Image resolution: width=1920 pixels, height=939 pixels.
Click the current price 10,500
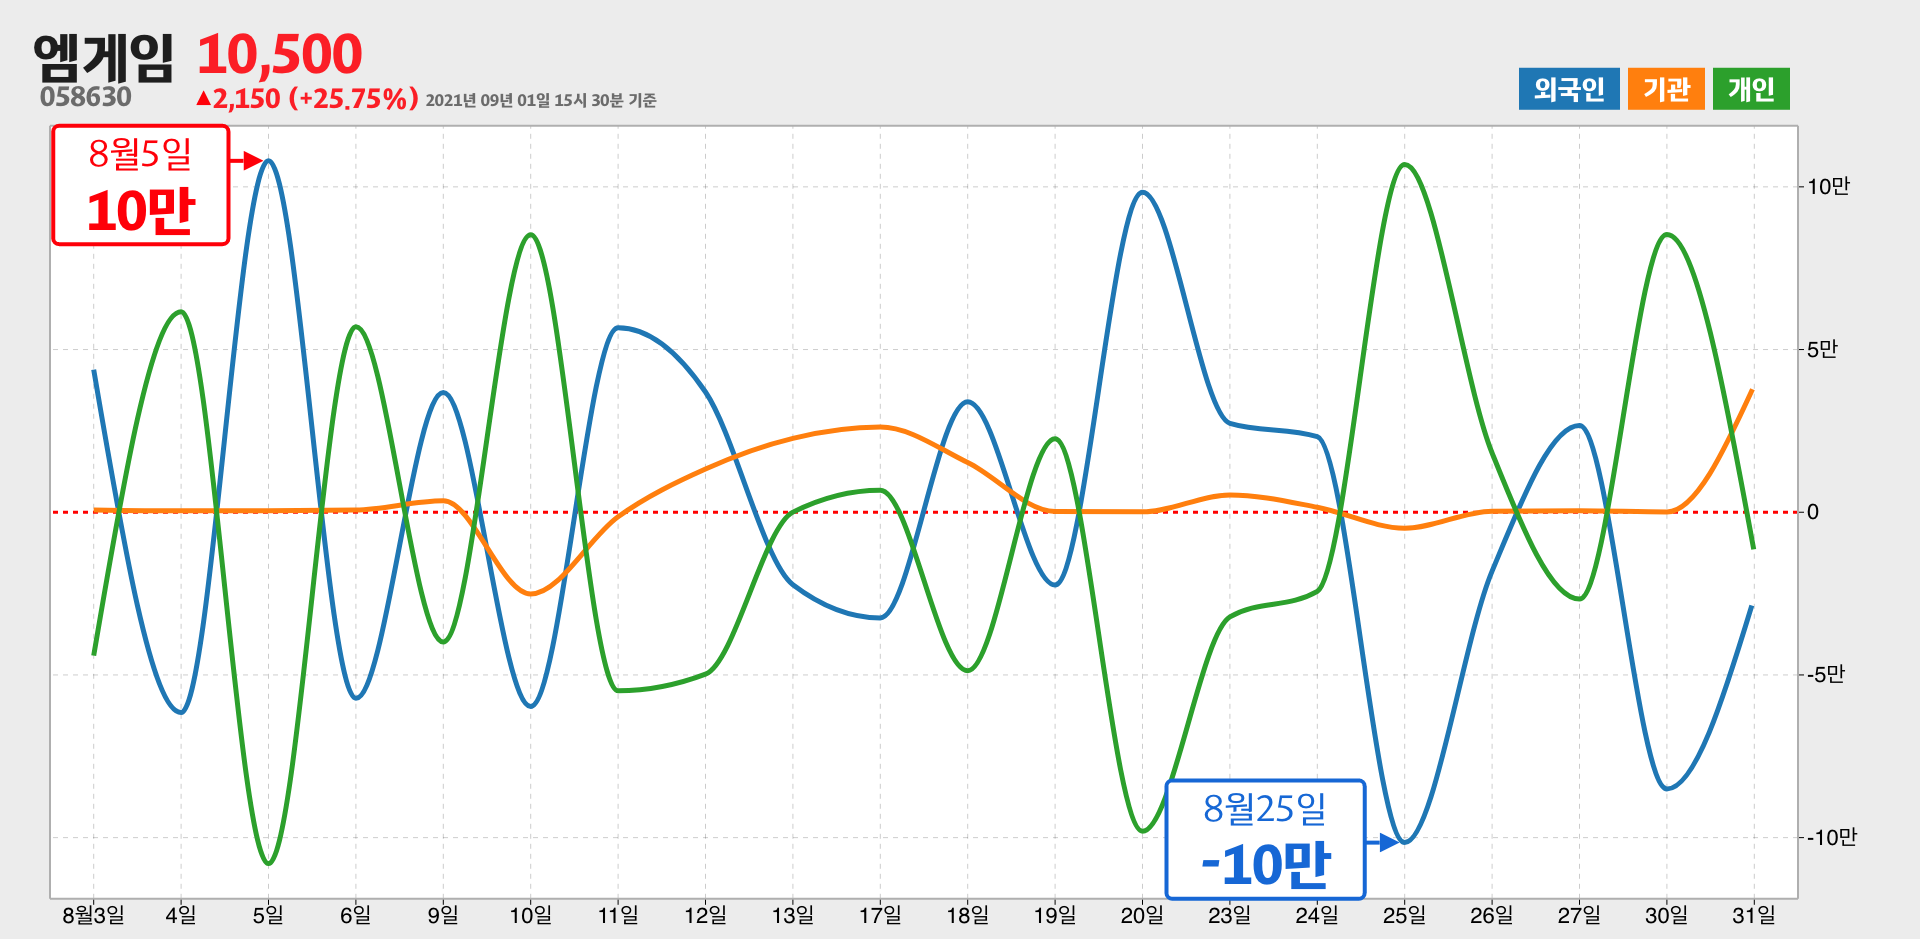(279, 54)
